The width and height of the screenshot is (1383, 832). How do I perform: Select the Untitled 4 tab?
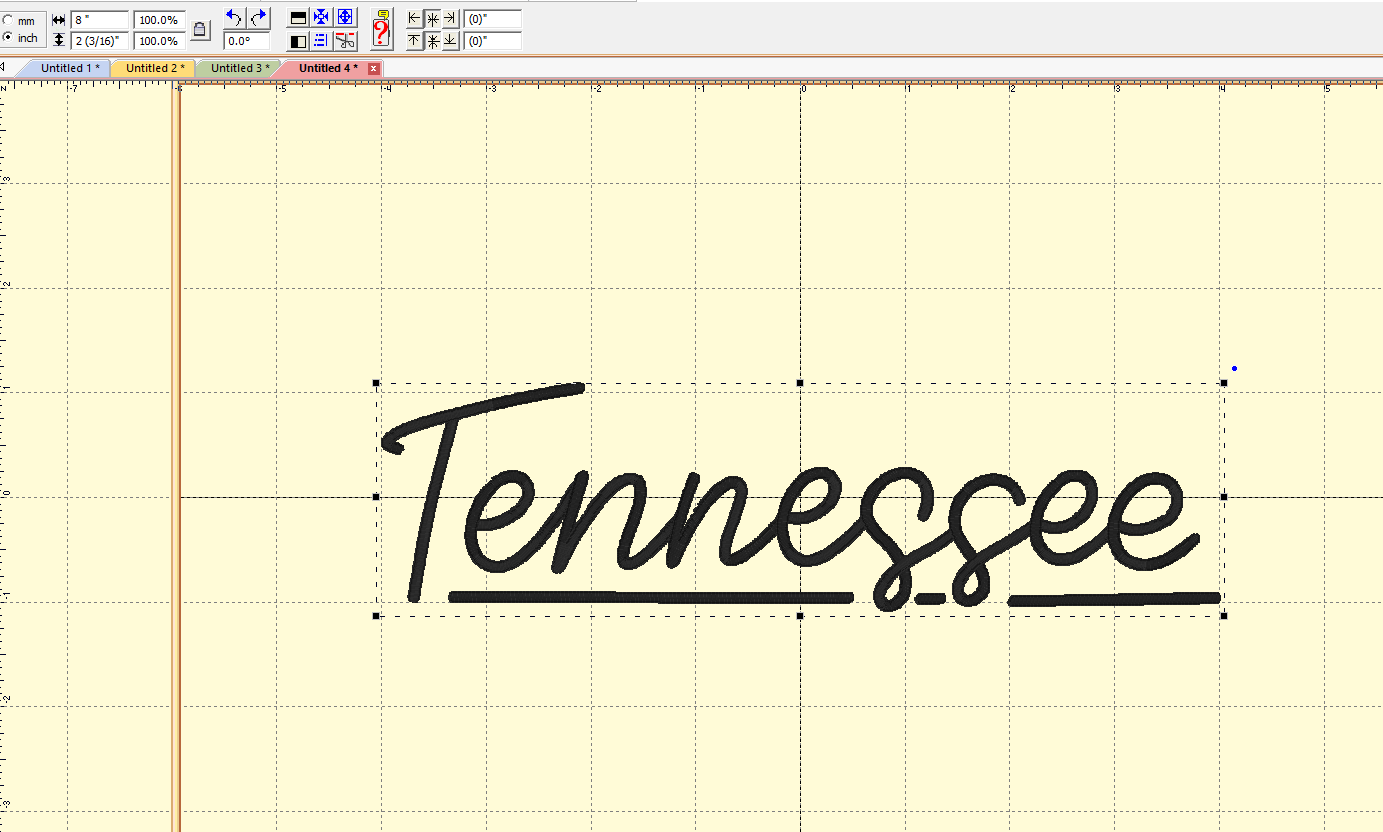[326, 68]
